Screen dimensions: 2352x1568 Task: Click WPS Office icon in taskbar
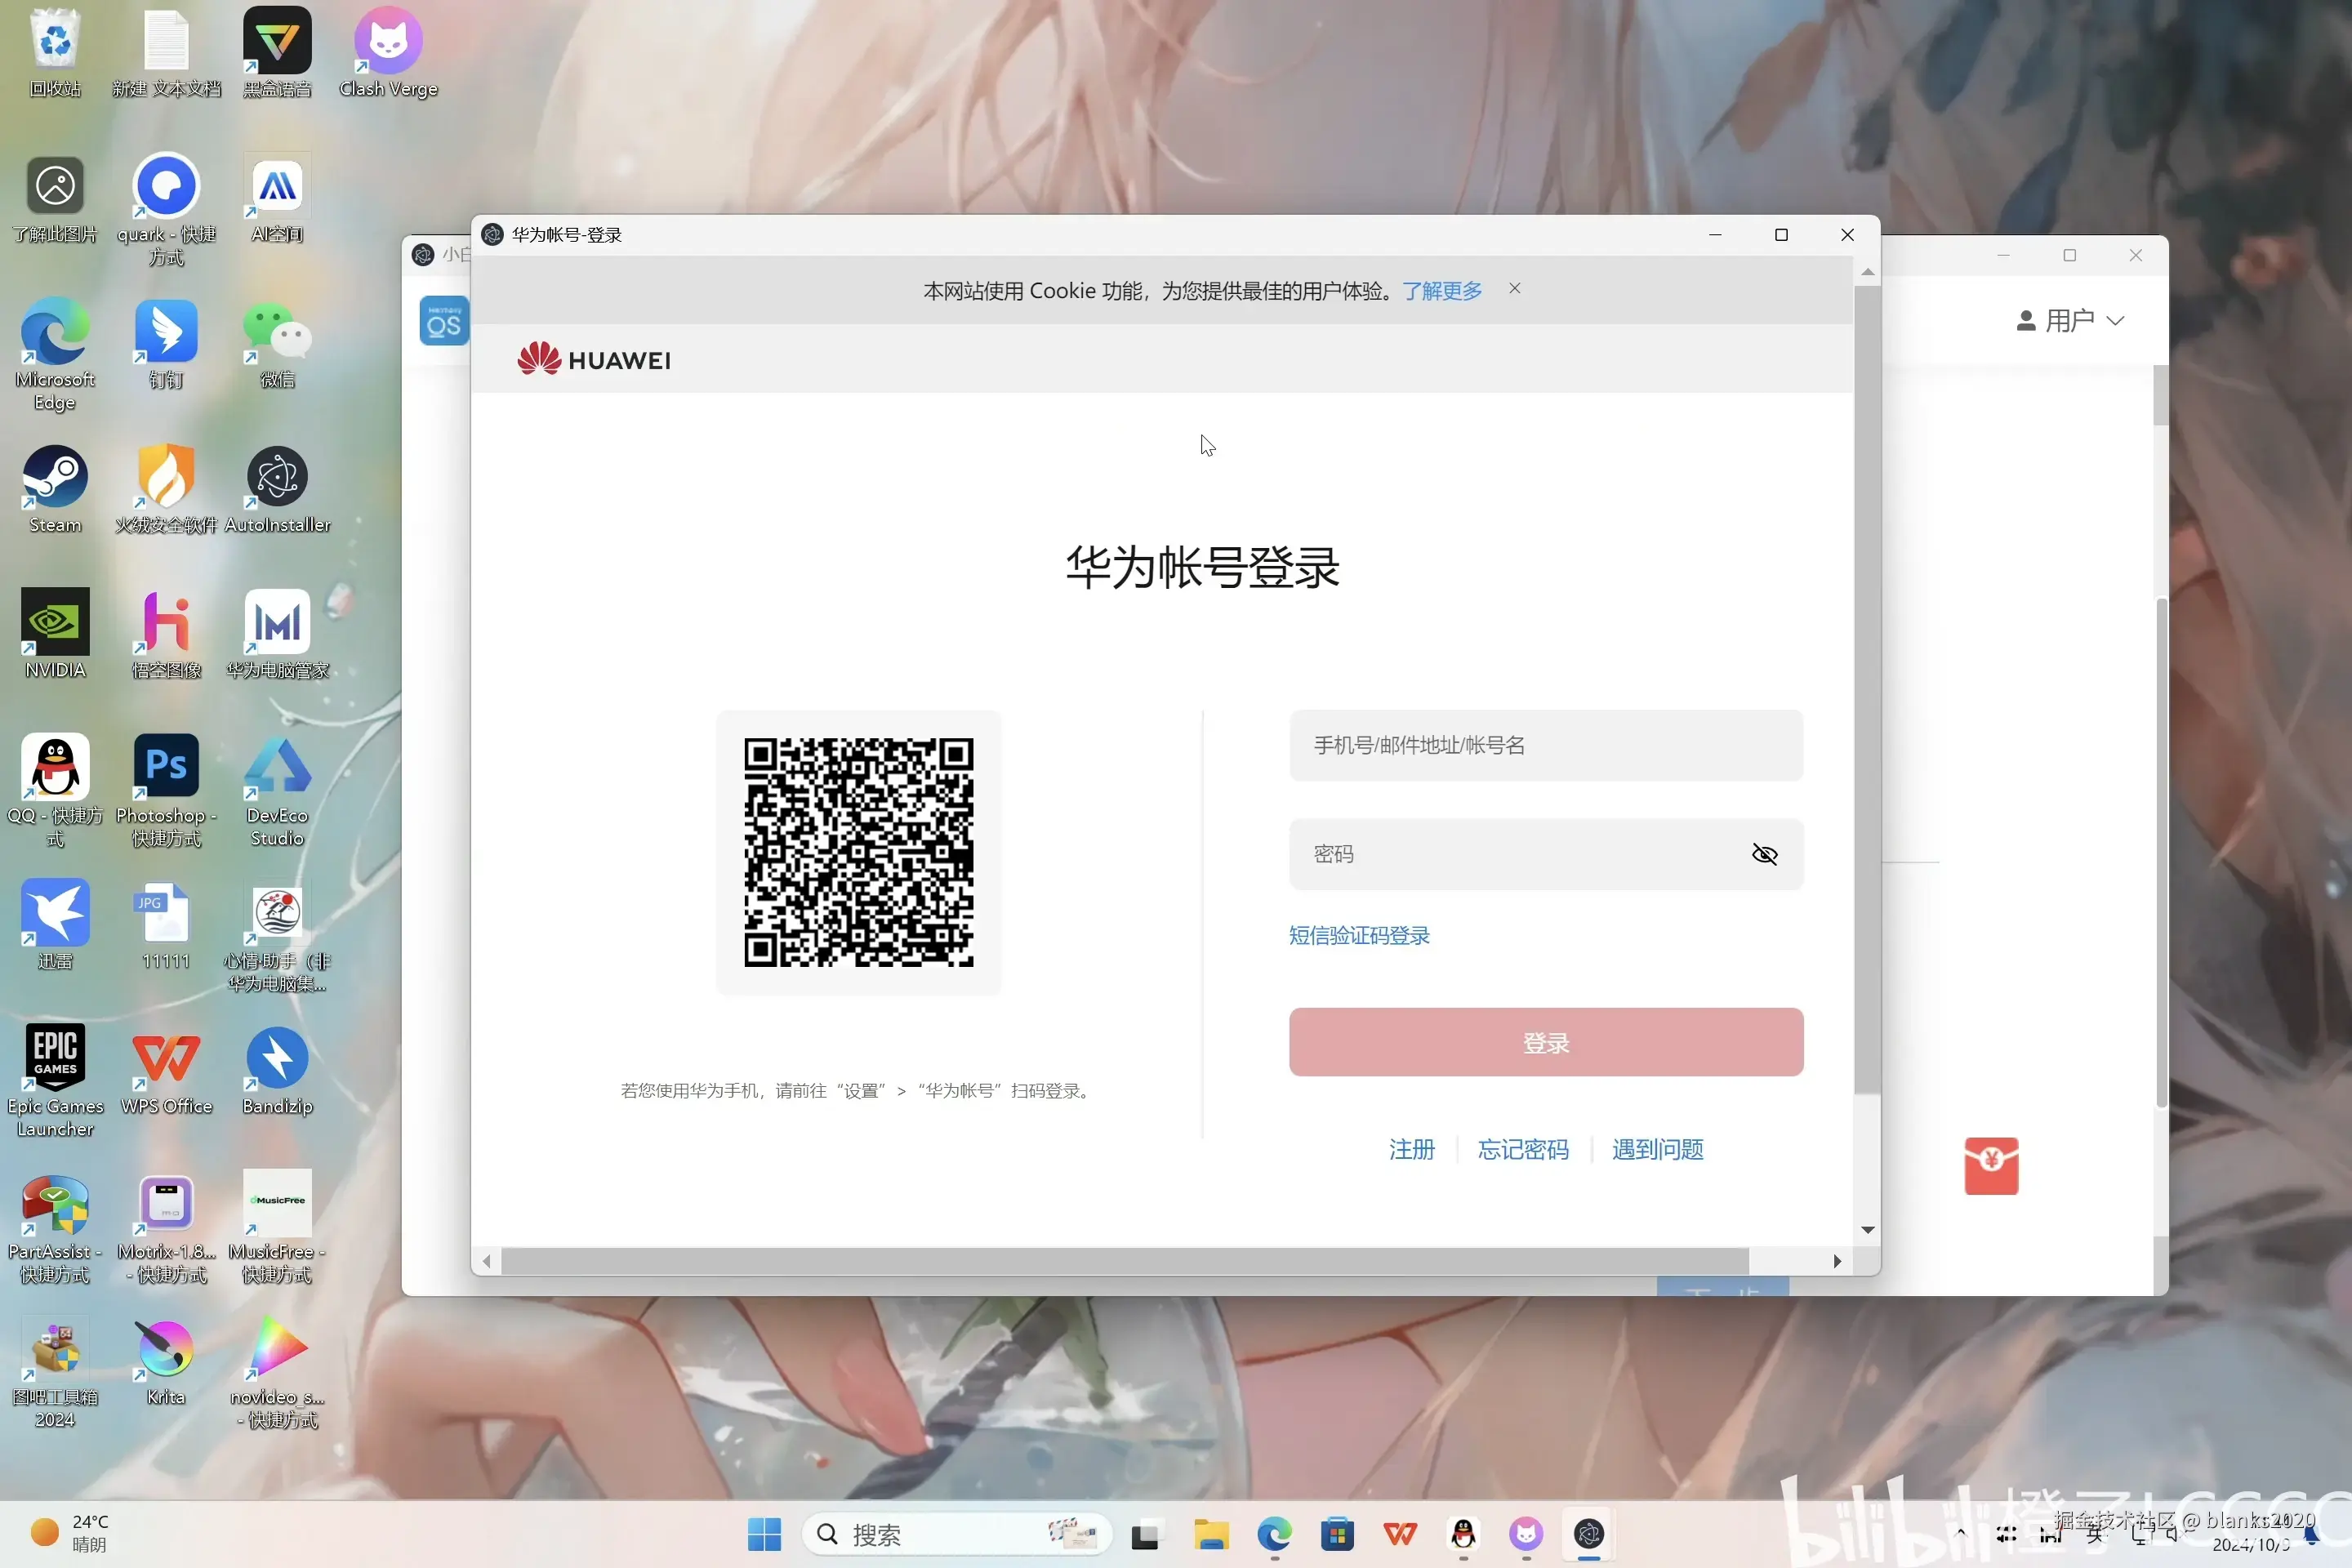[1400, 1534]
